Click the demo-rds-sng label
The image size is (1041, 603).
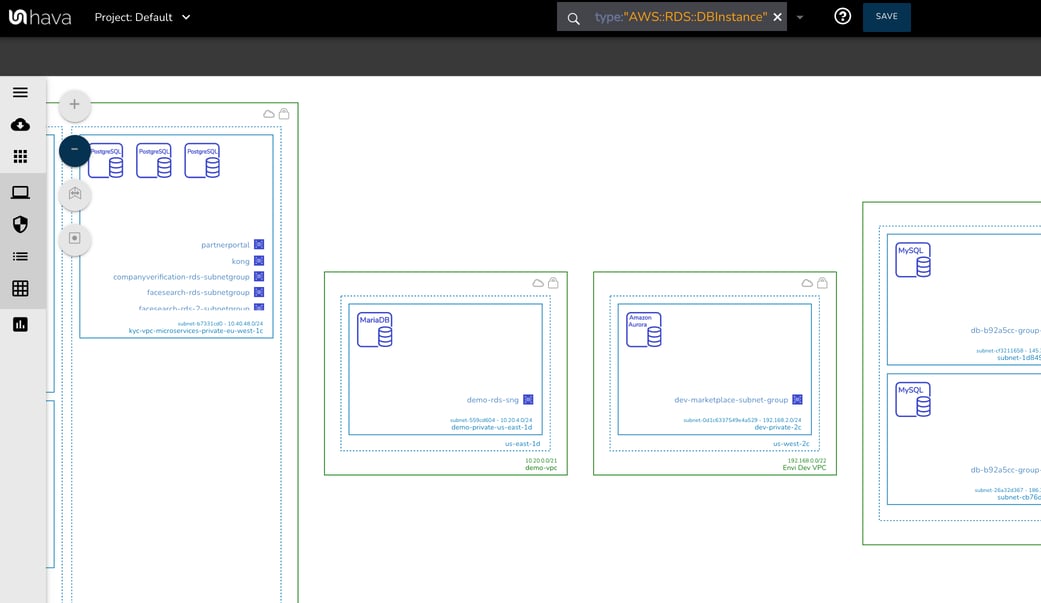493,400
